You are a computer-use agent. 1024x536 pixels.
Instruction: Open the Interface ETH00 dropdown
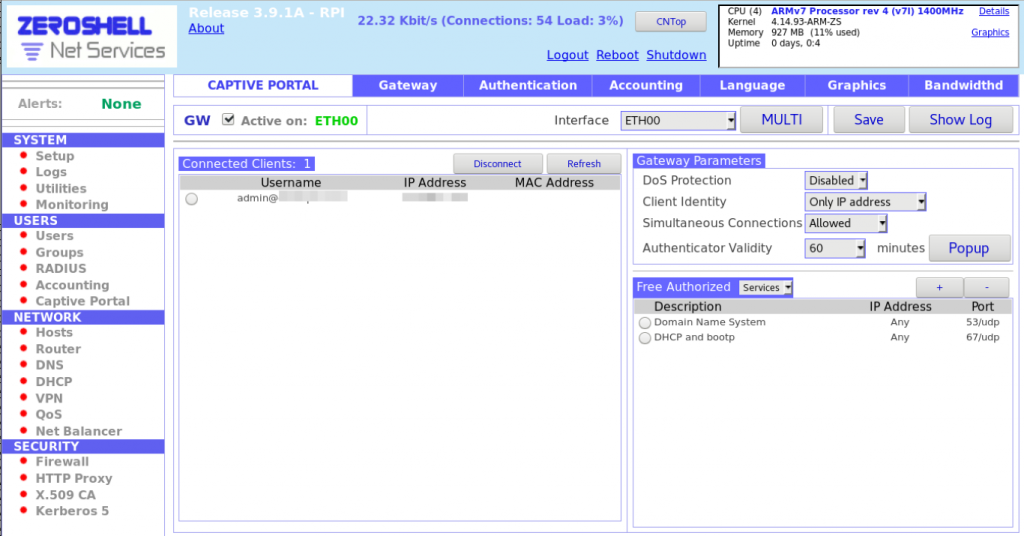(678, 120)
